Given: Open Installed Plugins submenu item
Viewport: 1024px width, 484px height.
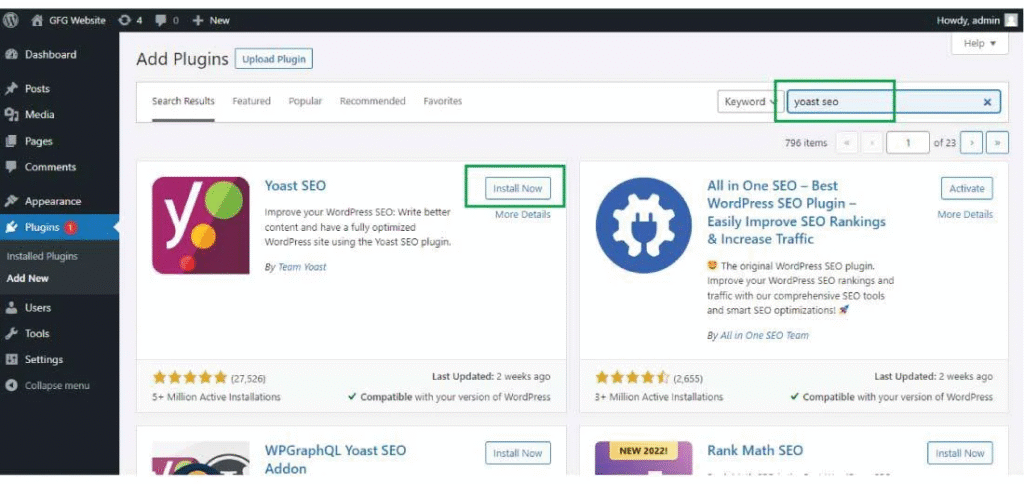Looking at the screenshot, I should coord(42,256).
